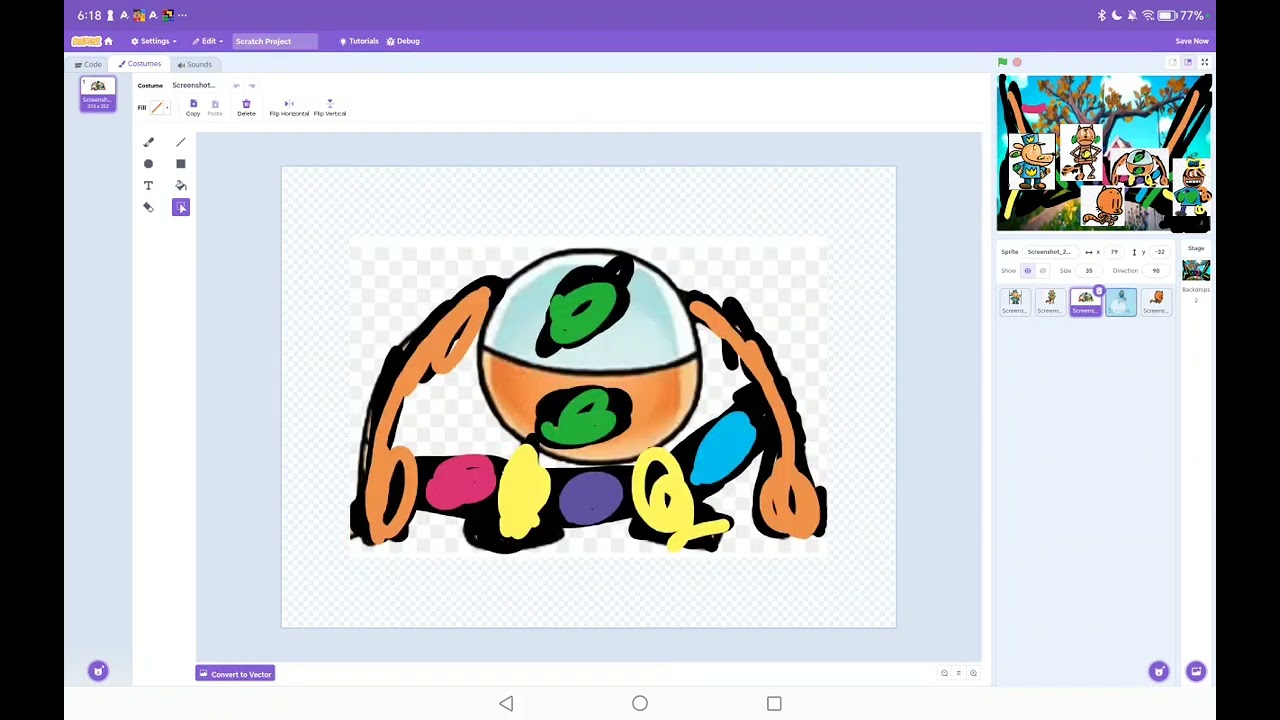Select the Fill bucket tool

(181, 186)
